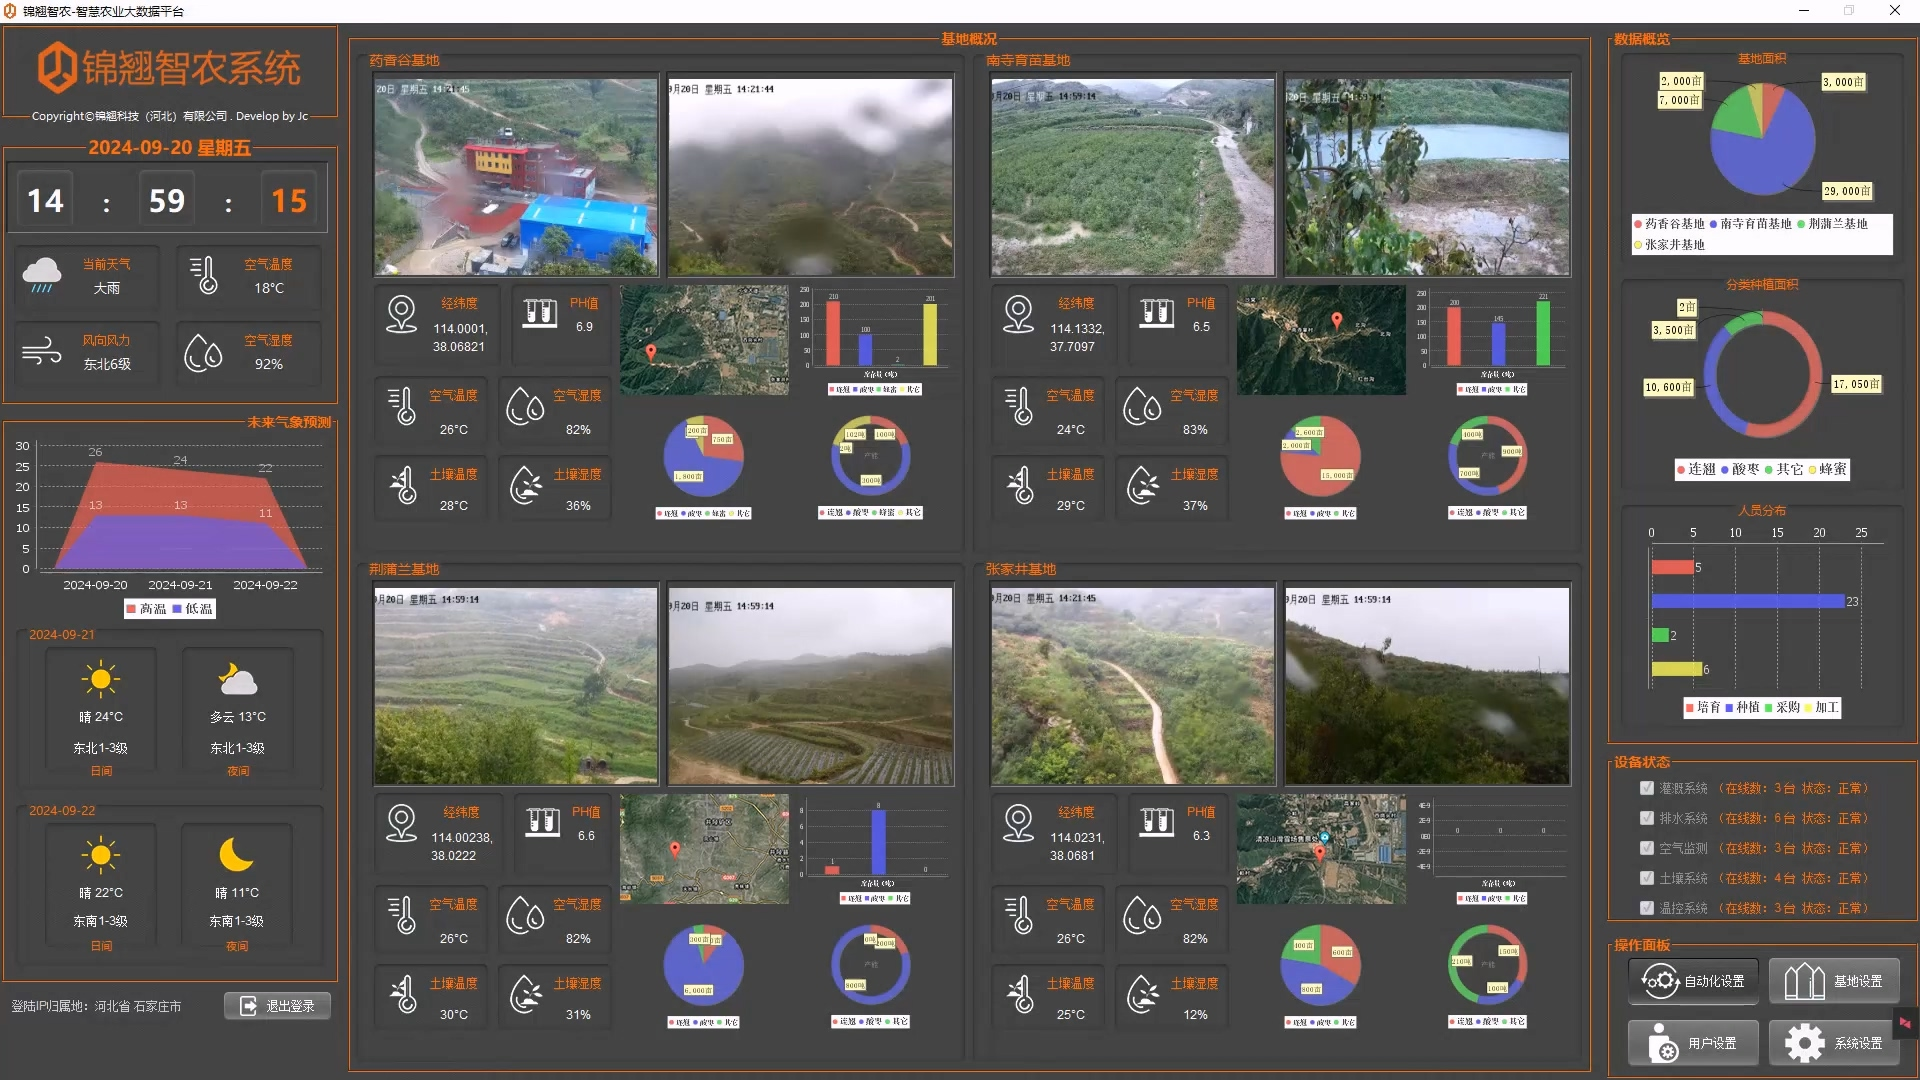Image resolution: width=1920 pixels, height=1080 pixels.
Task: Uncheck the 温控系统 checkbox
Action: click(1646, 908)
